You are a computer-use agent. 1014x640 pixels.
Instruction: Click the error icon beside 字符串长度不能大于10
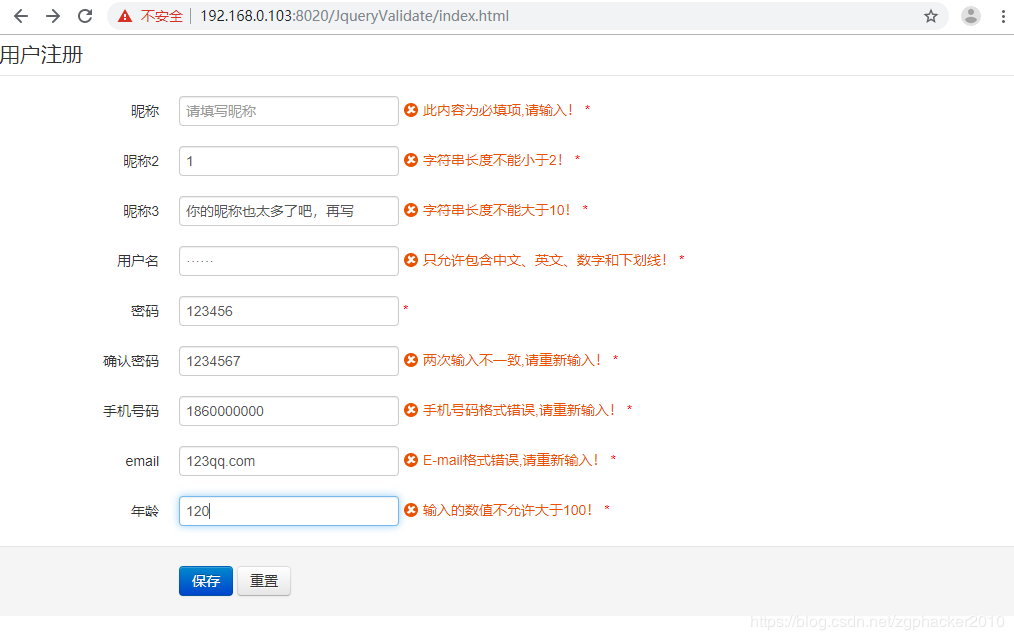[x=411, y=209]
